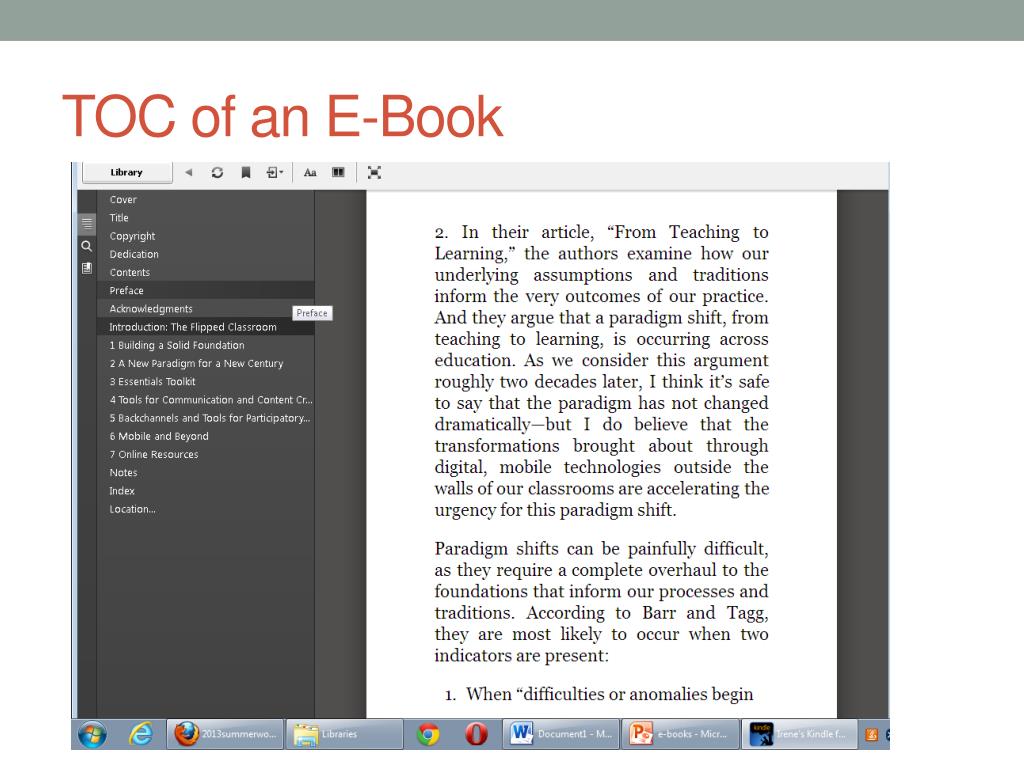Switch to Irene's Kindle taskbar item
Screen dimensions: 1024x768
pyautogui.click(x=799, y=735)
